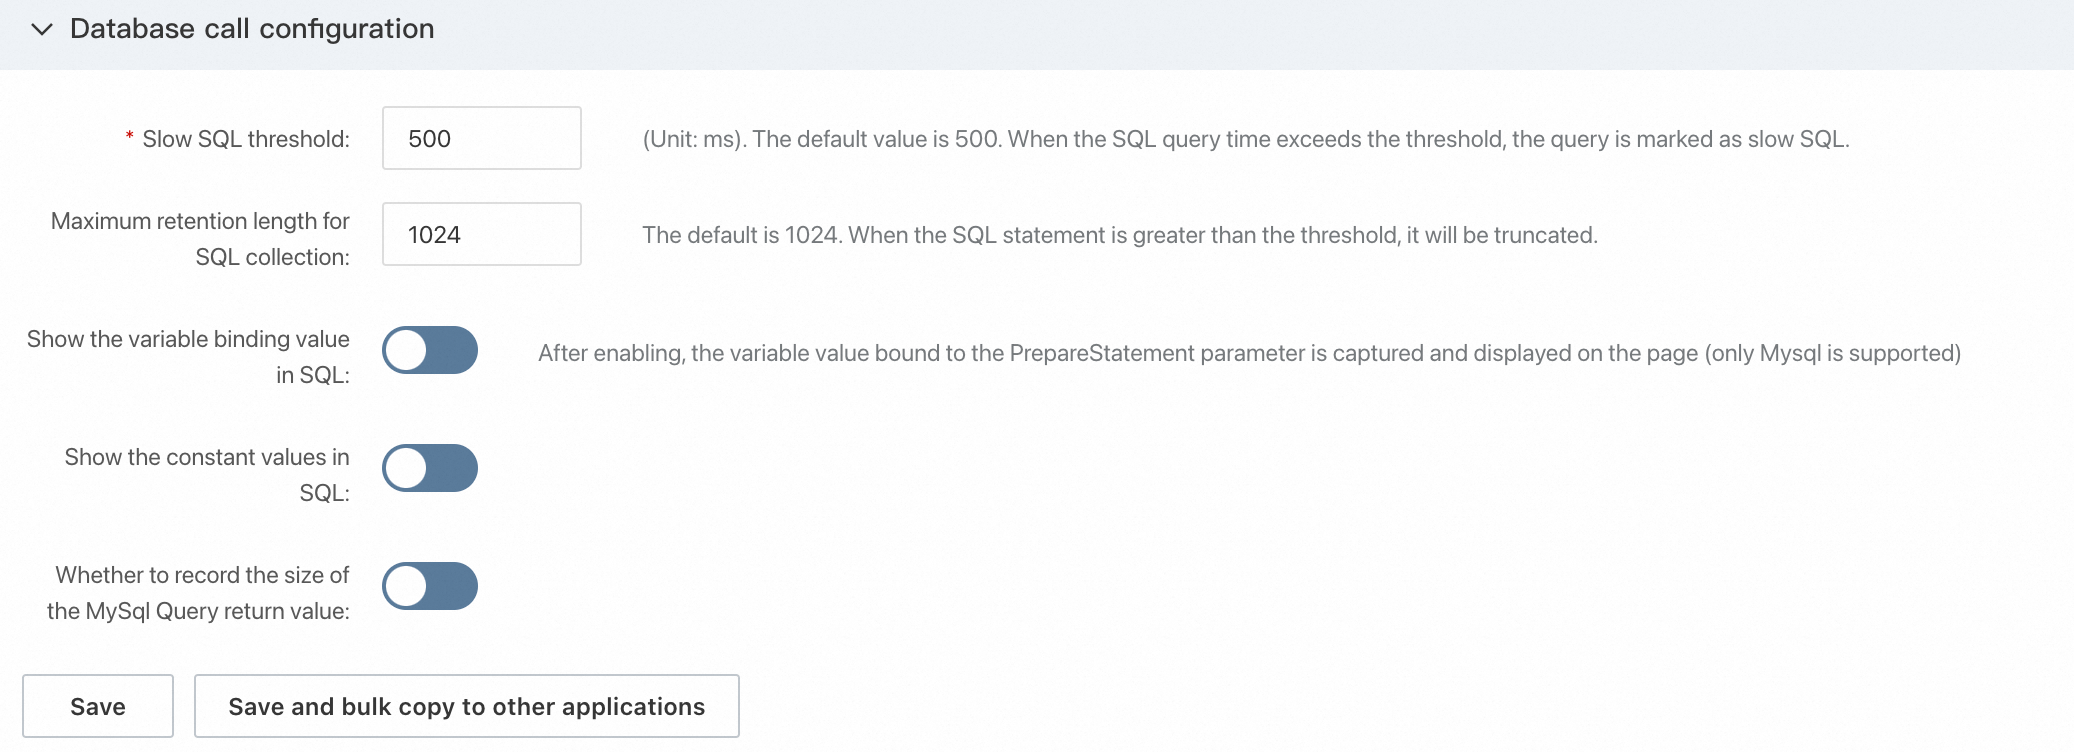Screen dimensions: 2074x752
Task: Click the Show the variable binding value label
Action: coord(188,357)
